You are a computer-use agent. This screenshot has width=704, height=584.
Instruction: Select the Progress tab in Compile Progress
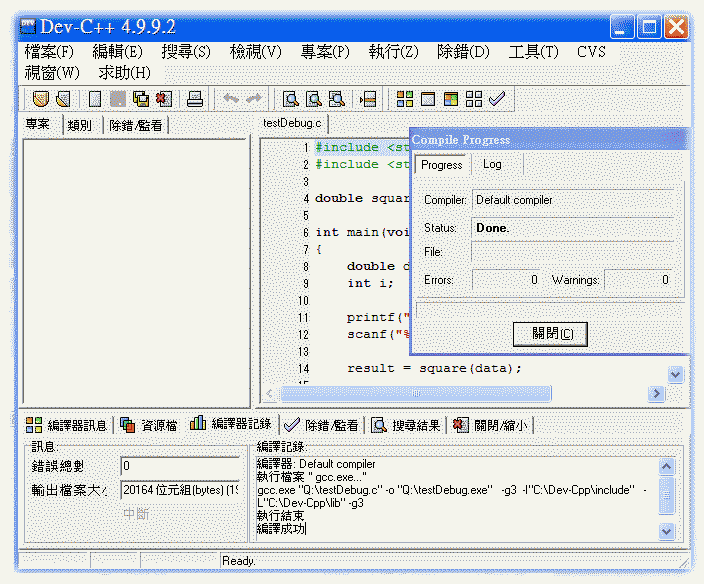442,165
